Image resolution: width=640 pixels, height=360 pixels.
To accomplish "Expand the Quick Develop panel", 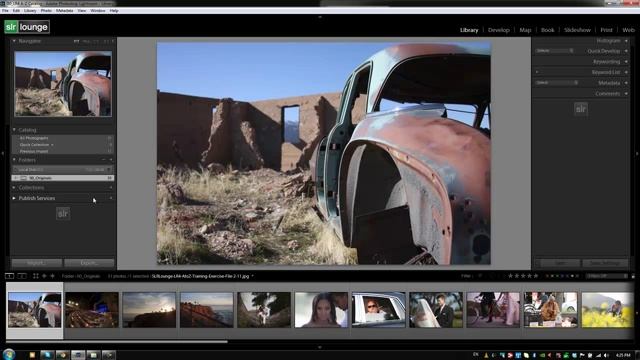I will (626, 51).
